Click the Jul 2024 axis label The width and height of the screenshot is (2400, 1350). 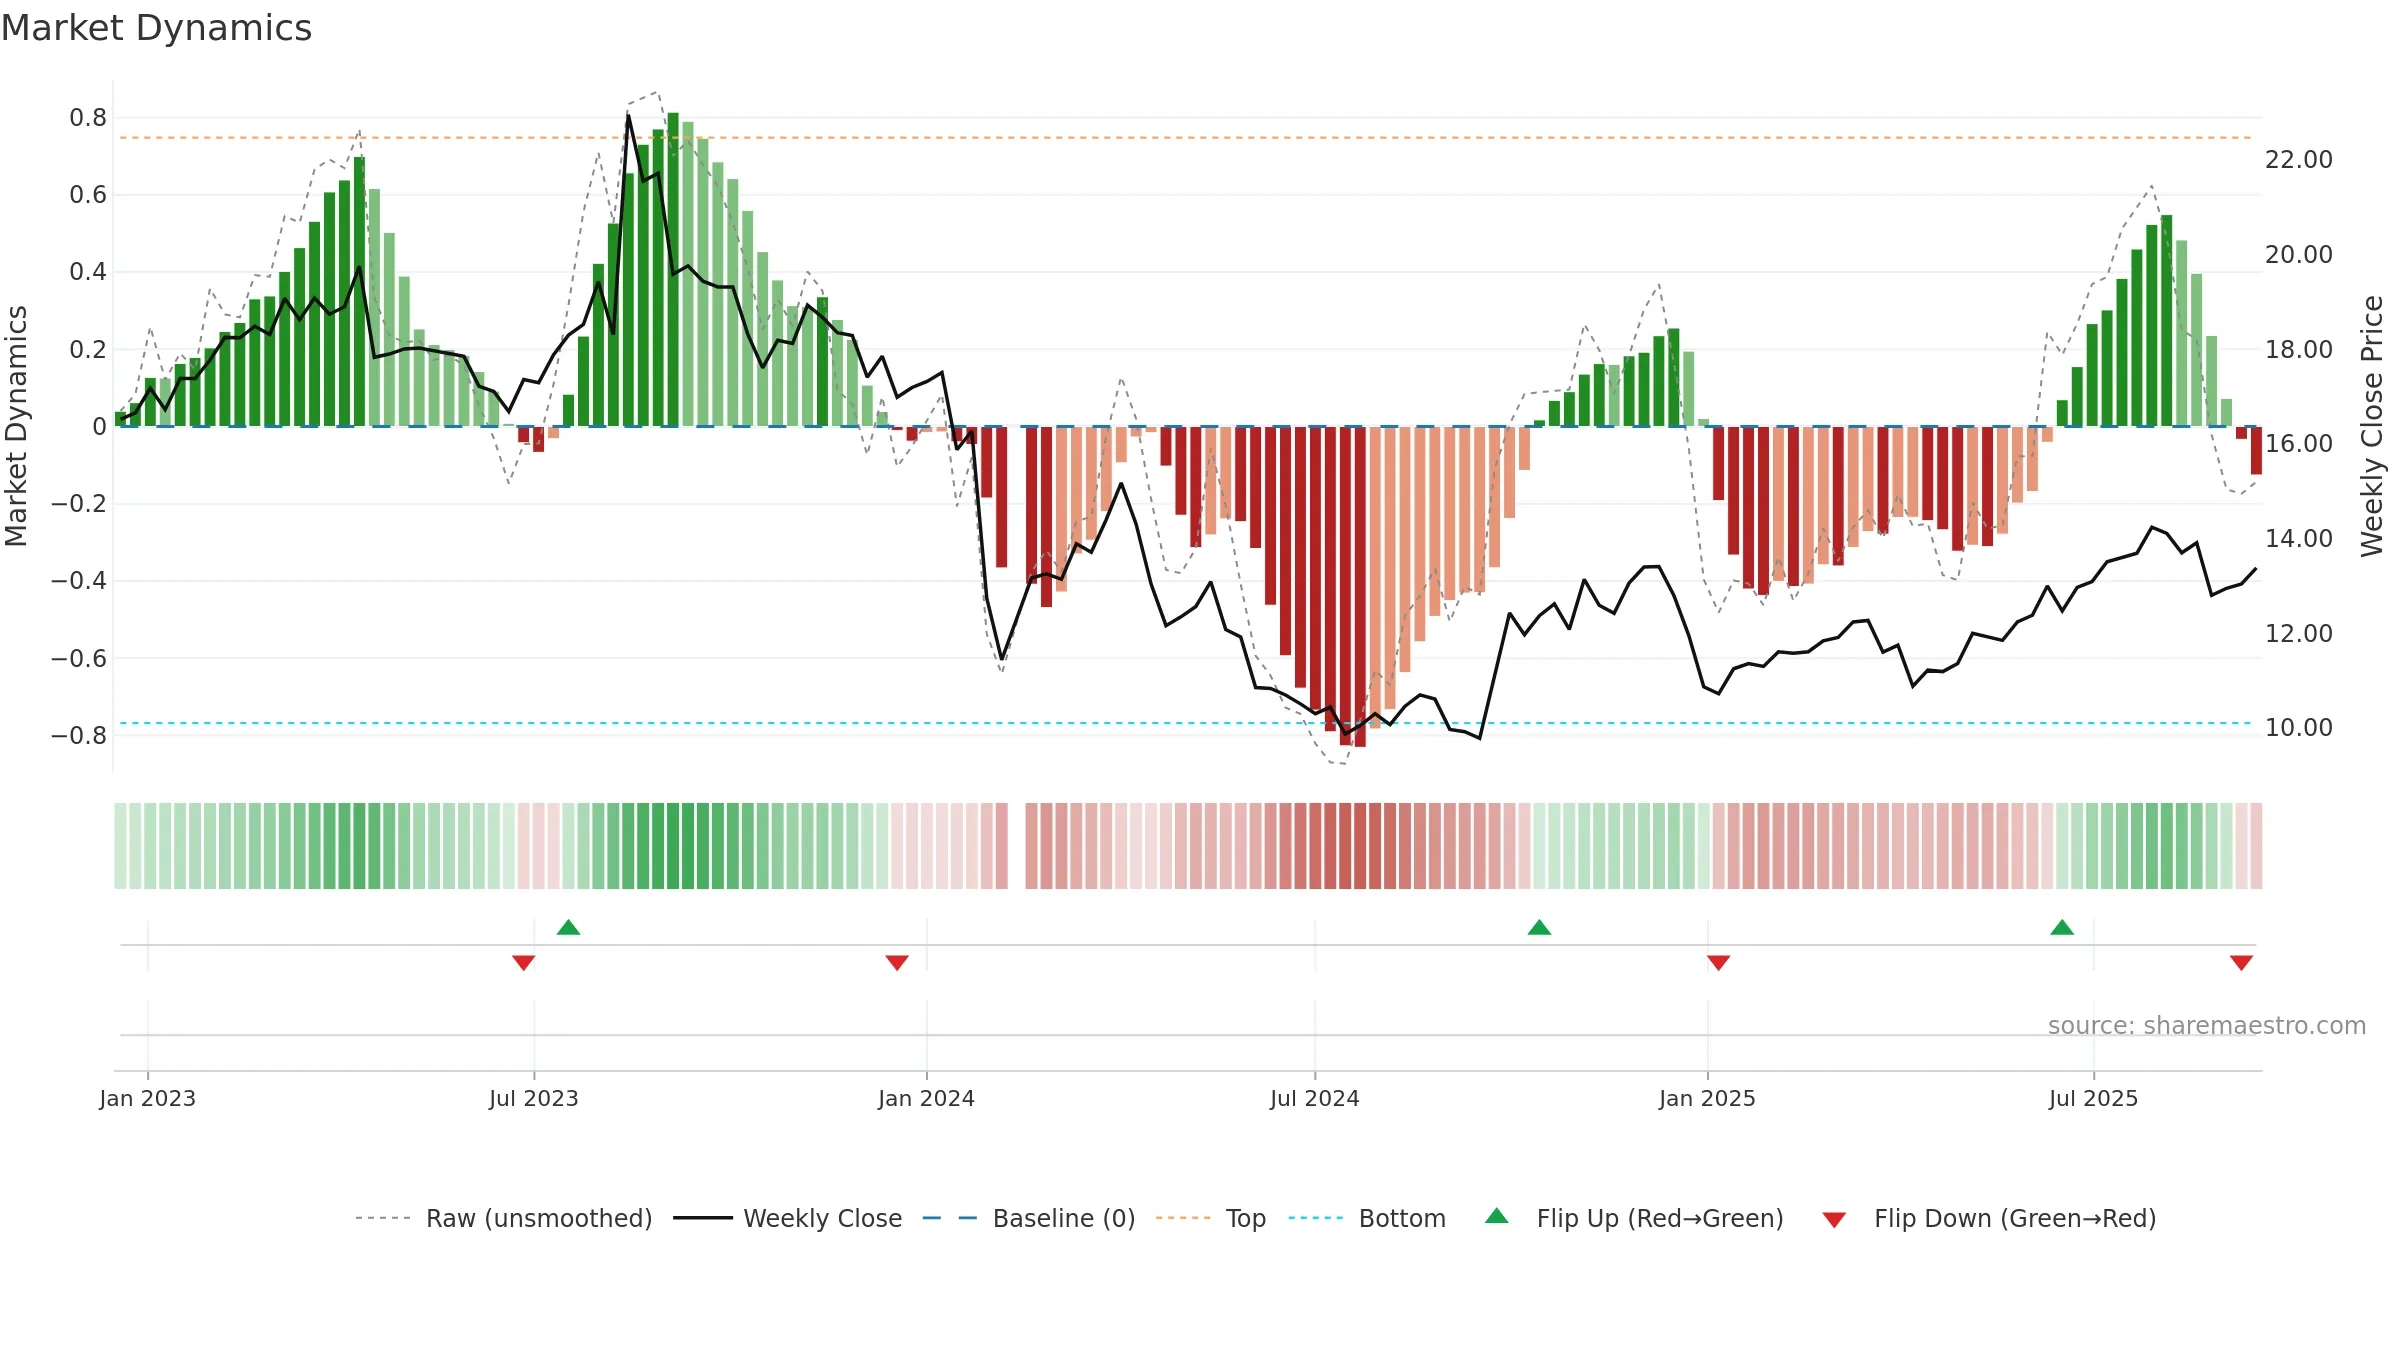click(1315, 1098)
